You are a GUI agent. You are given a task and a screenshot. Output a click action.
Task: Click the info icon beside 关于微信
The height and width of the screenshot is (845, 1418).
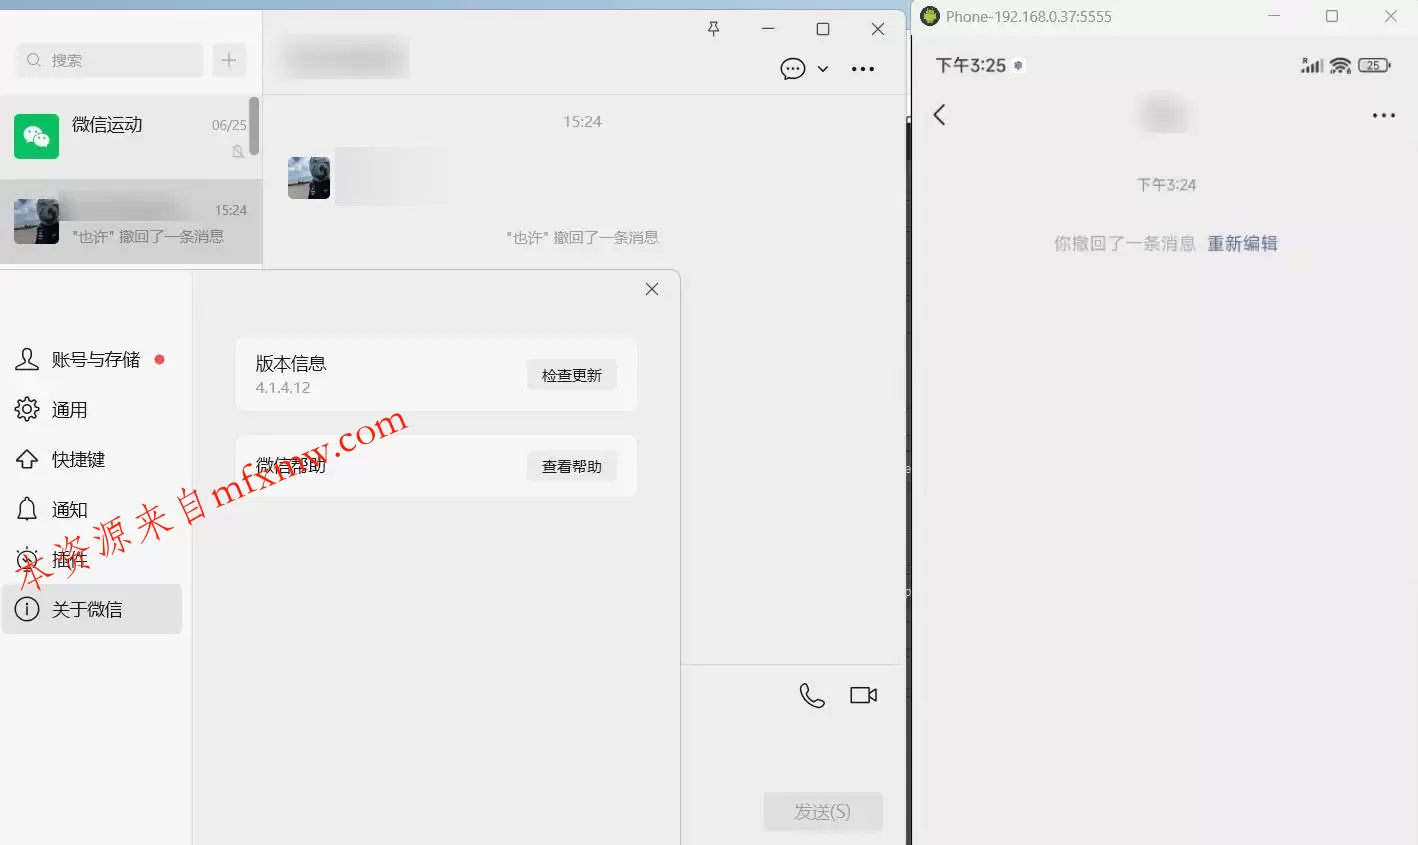(x=27, y=609)
